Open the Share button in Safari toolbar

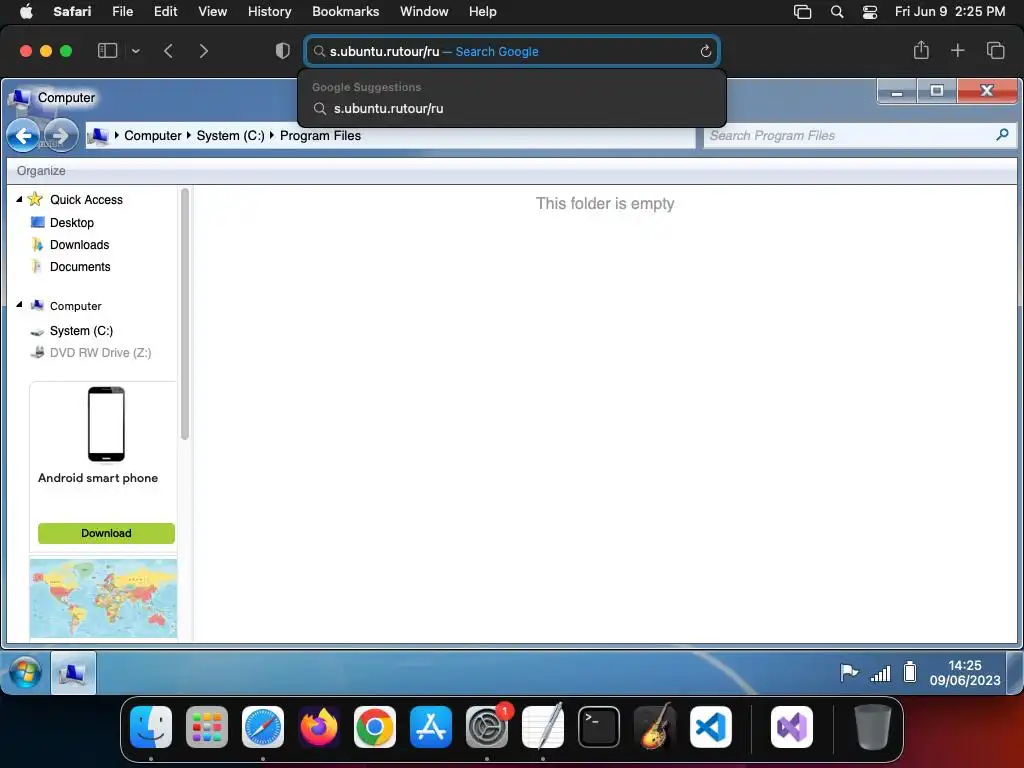921,50
